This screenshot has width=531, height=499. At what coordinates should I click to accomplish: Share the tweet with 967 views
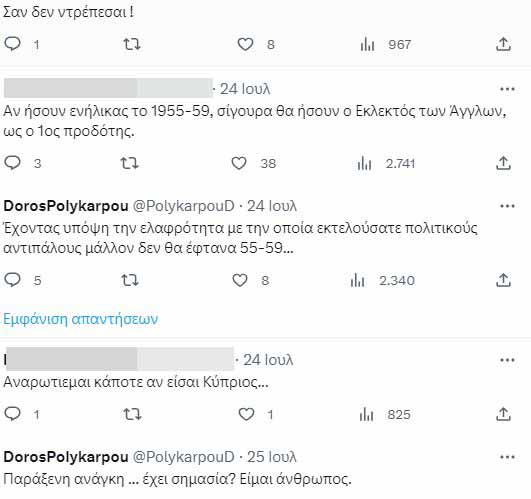503,44
